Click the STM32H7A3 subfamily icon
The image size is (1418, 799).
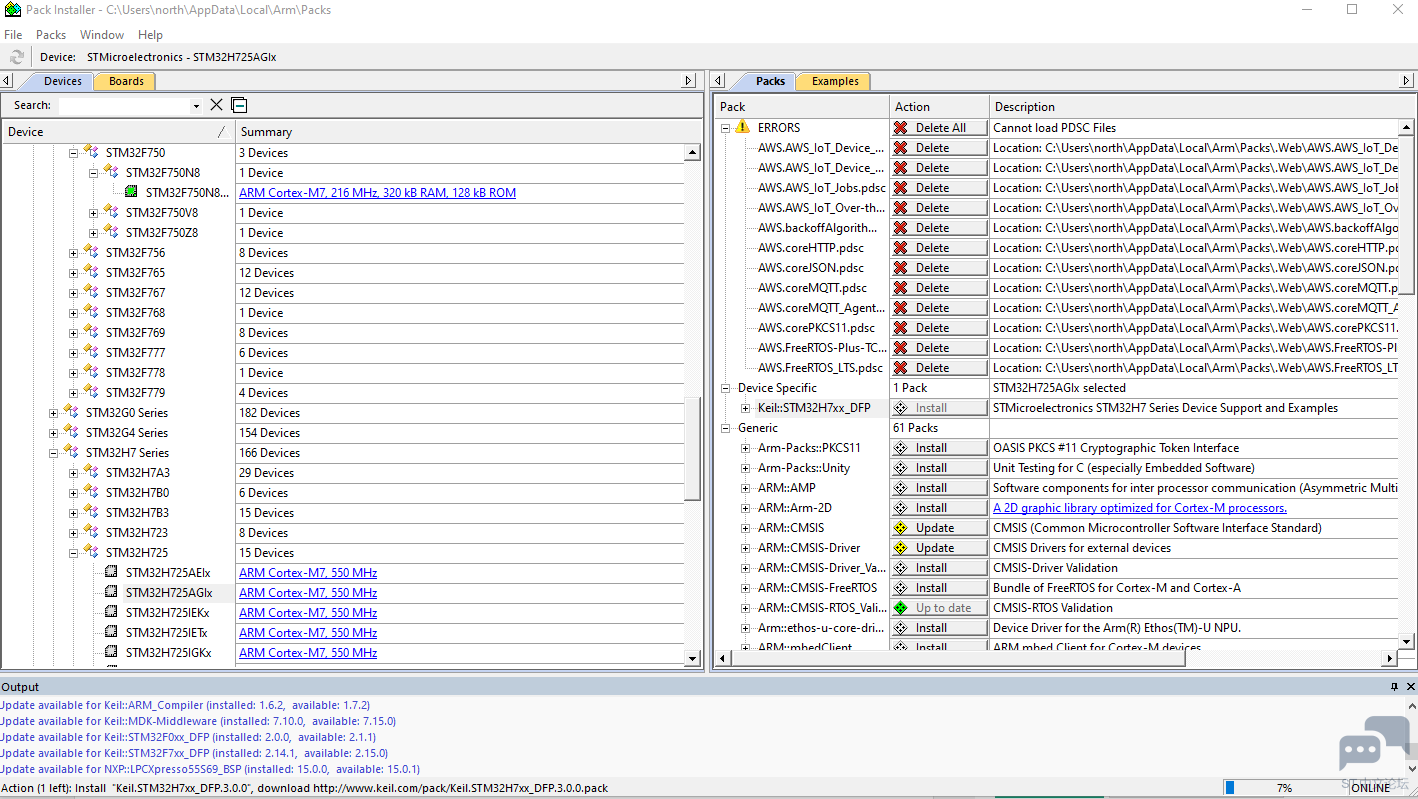coord(91,472)
